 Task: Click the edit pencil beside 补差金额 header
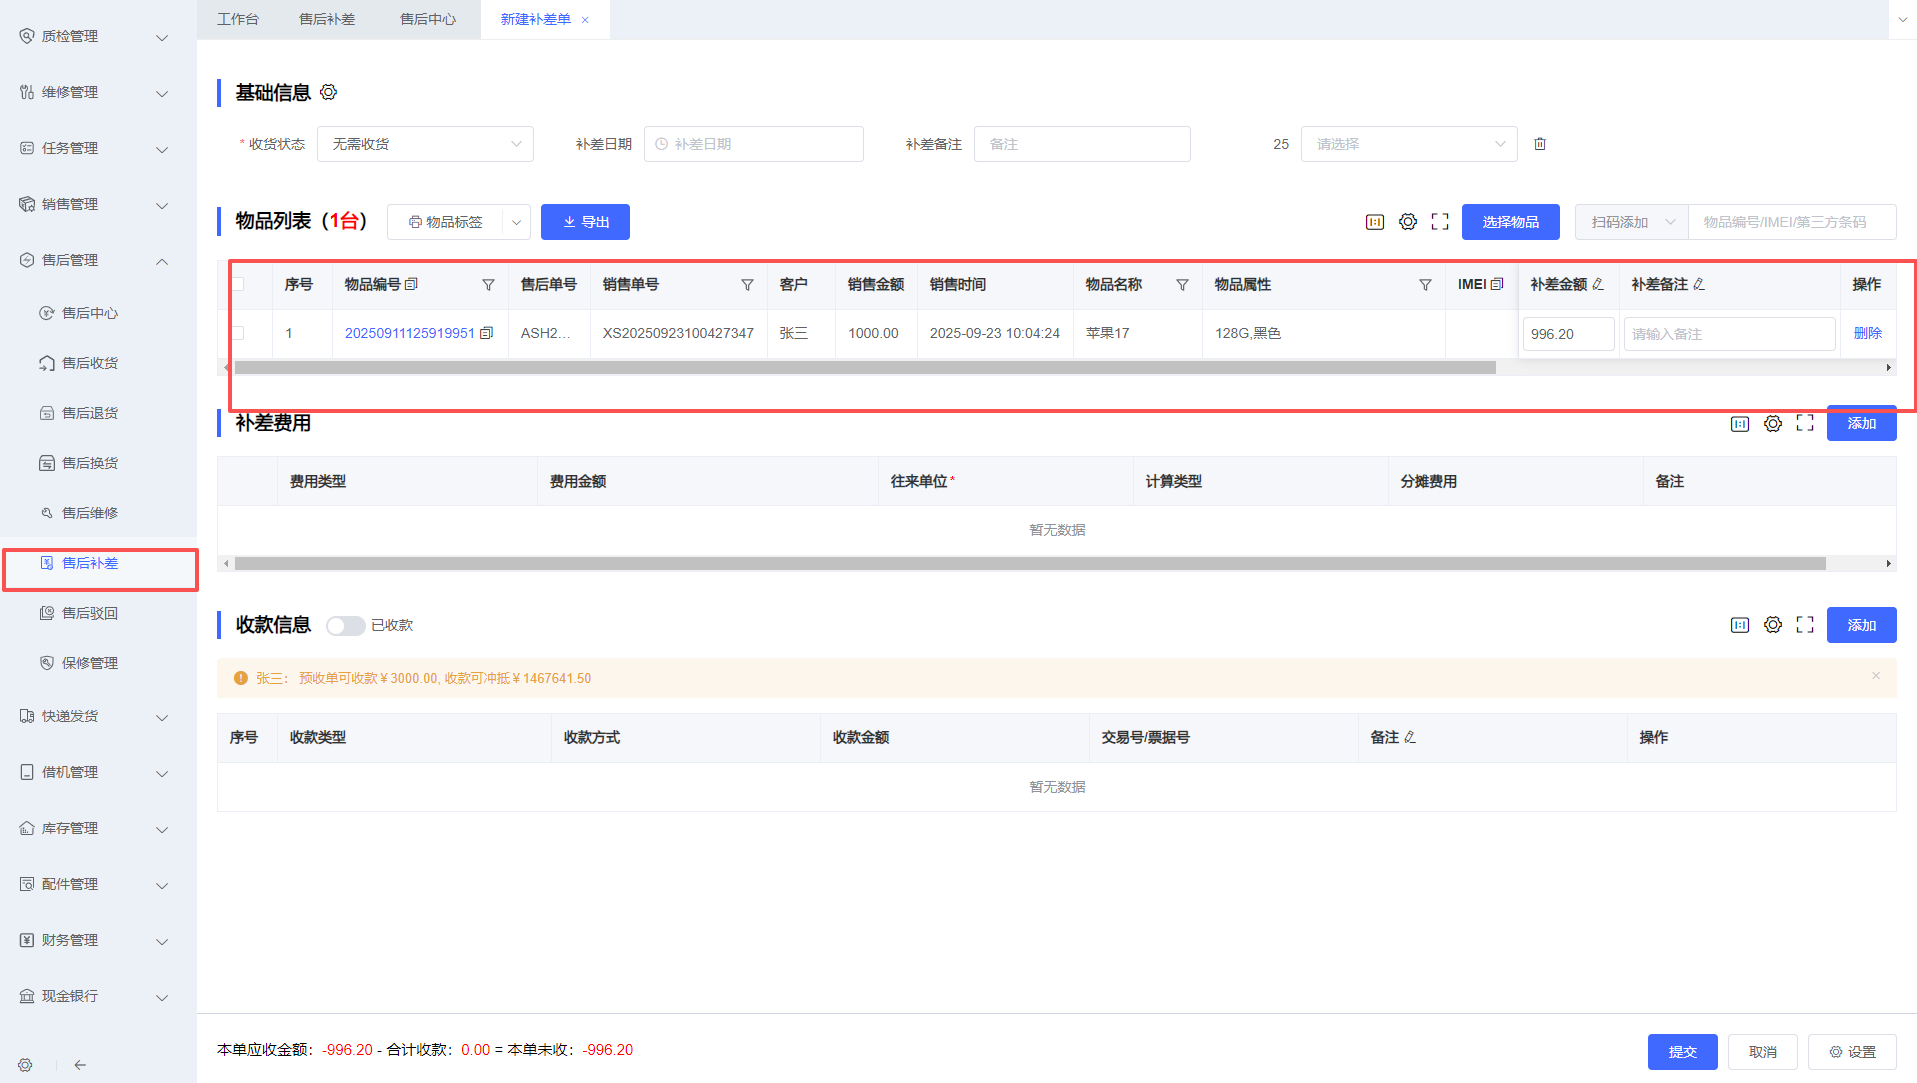pyautogui.click(x=1598, y=285)
